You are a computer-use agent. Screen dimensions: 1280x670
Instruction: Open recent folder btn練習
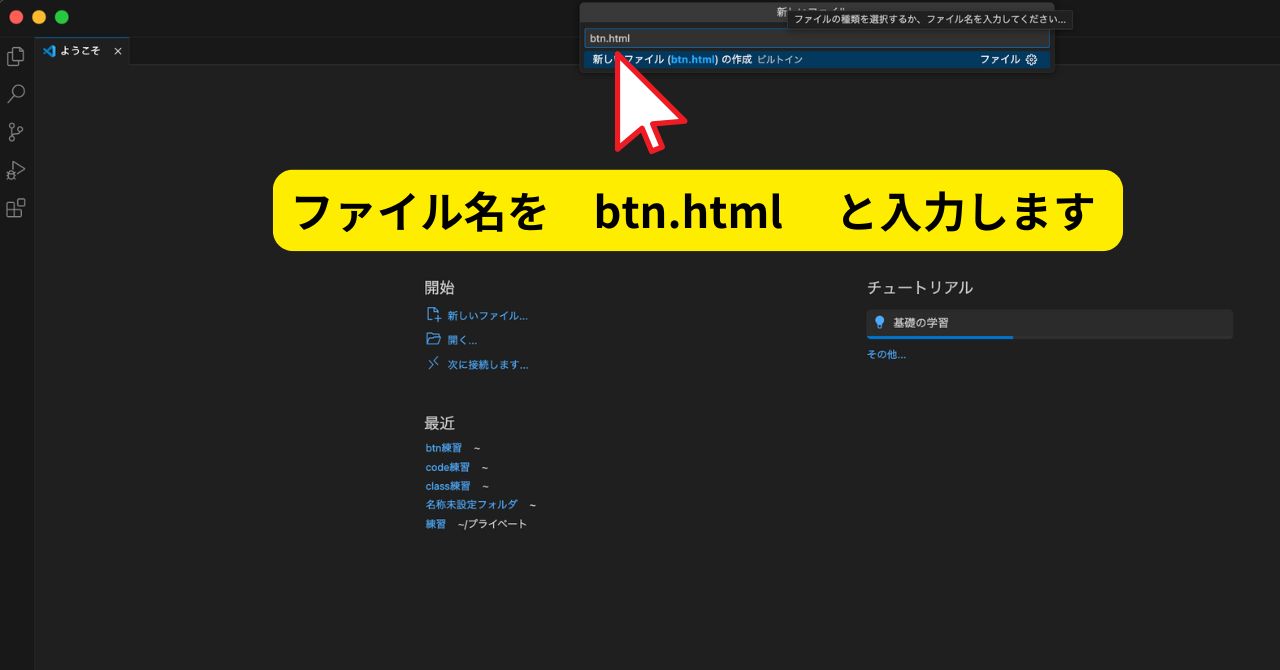441,448
